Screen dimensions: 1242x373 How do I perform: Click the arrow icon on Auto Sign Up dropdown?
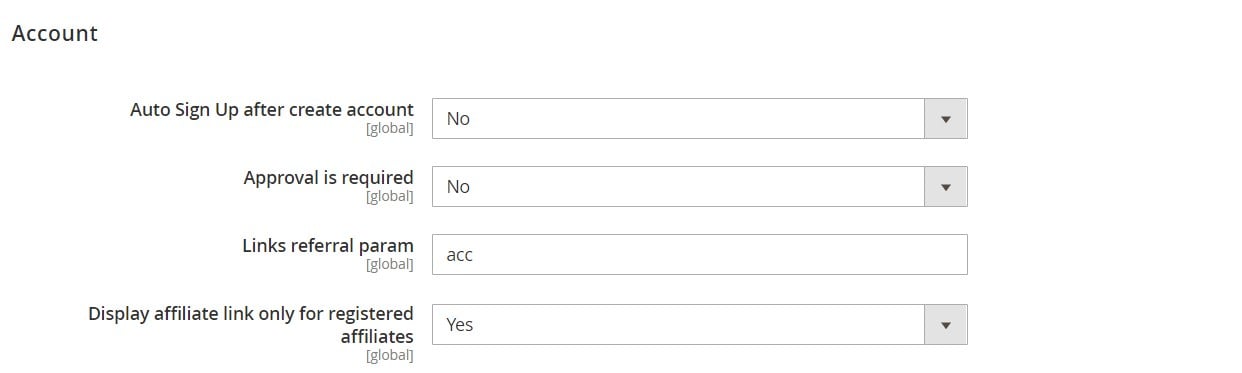pos(946,119)
